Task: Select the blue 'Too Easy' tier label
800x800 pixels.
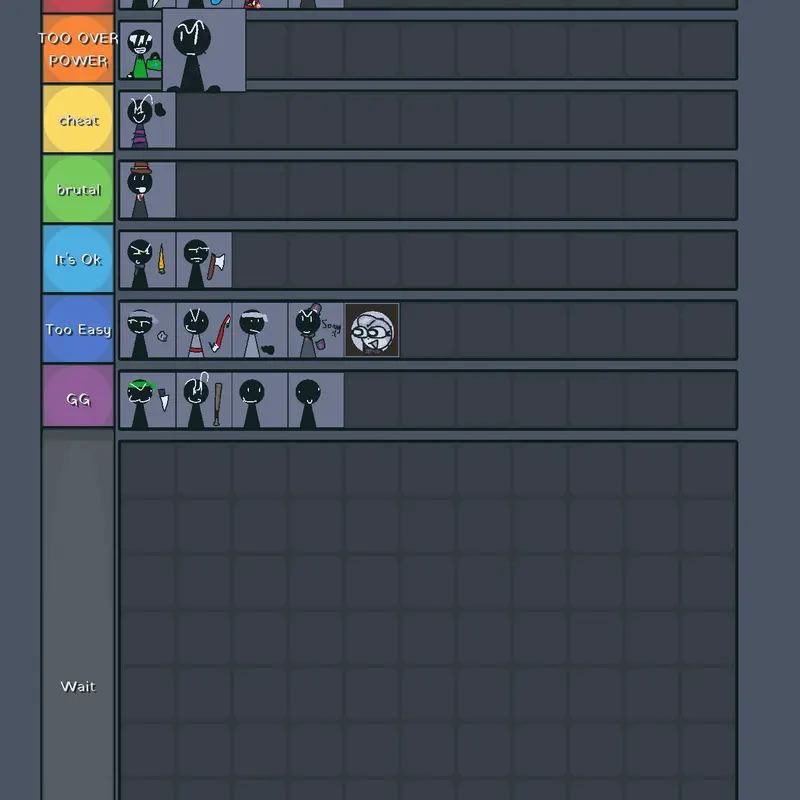Action: 78,329
